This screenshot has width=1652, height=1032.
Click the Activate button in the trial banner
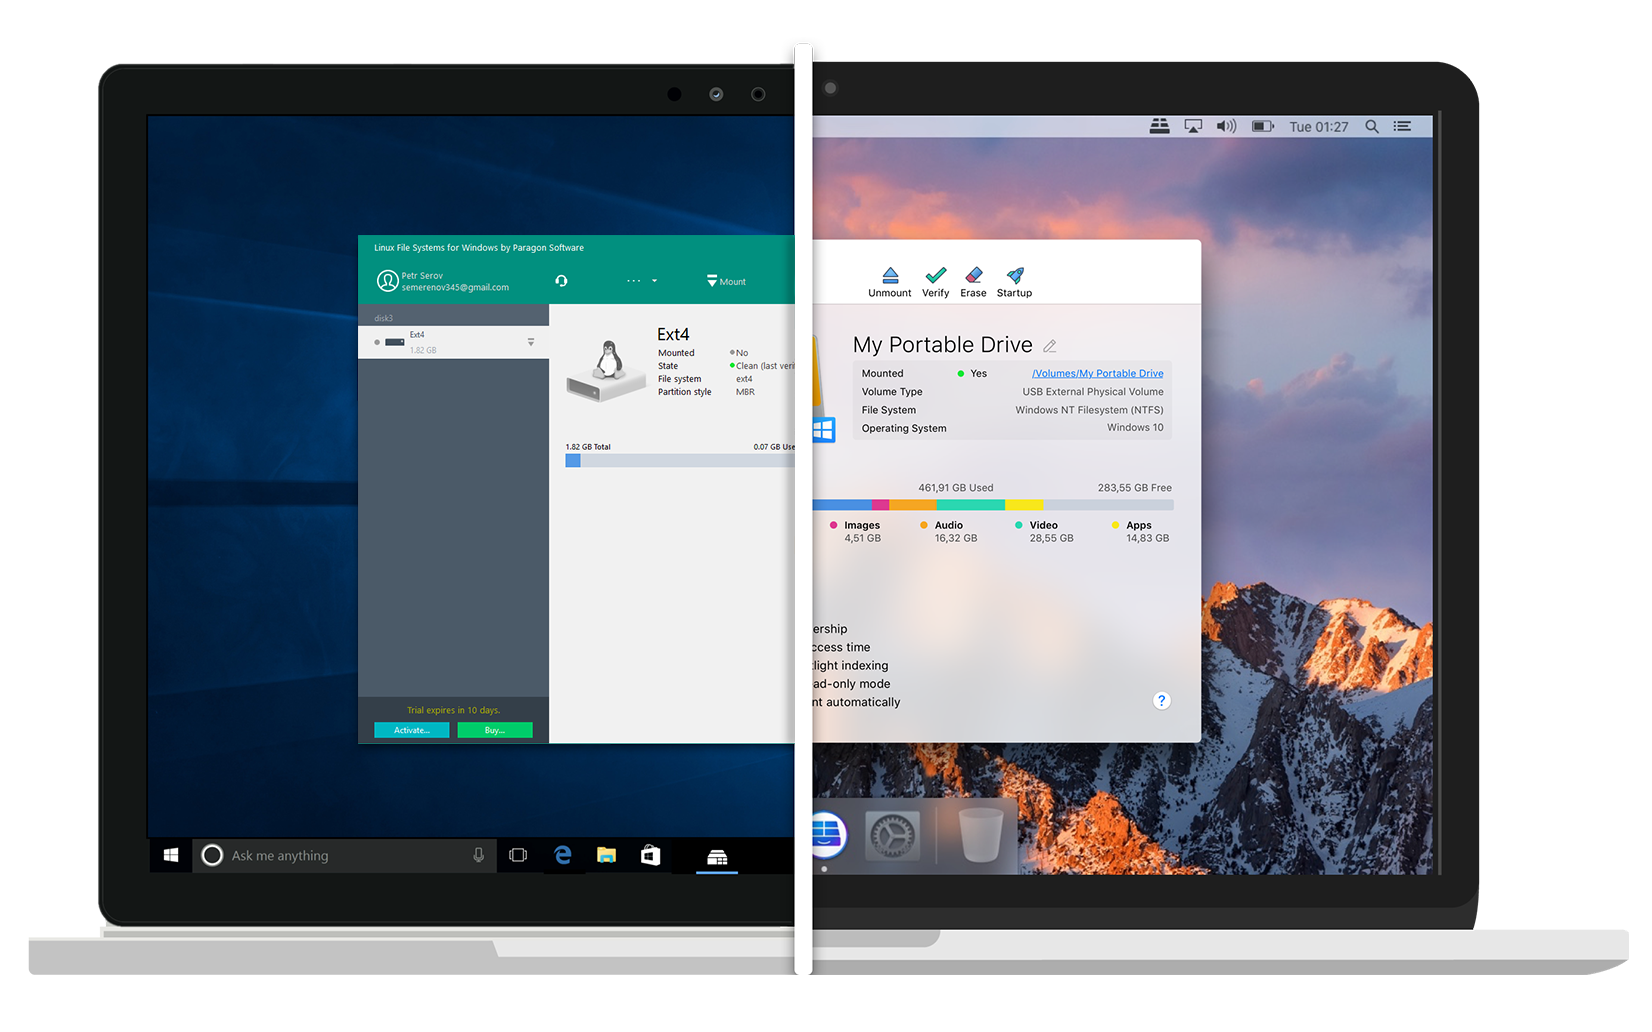pyautogui.click(x=411, y=729)
